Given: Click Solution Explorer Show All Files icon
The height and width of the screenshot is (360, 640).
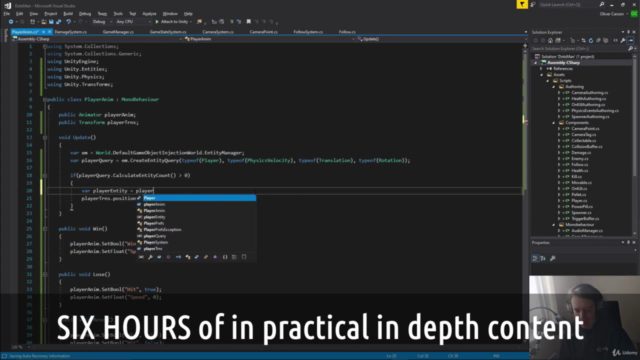Looking at the screenshot, I should (x=606, y=40).
